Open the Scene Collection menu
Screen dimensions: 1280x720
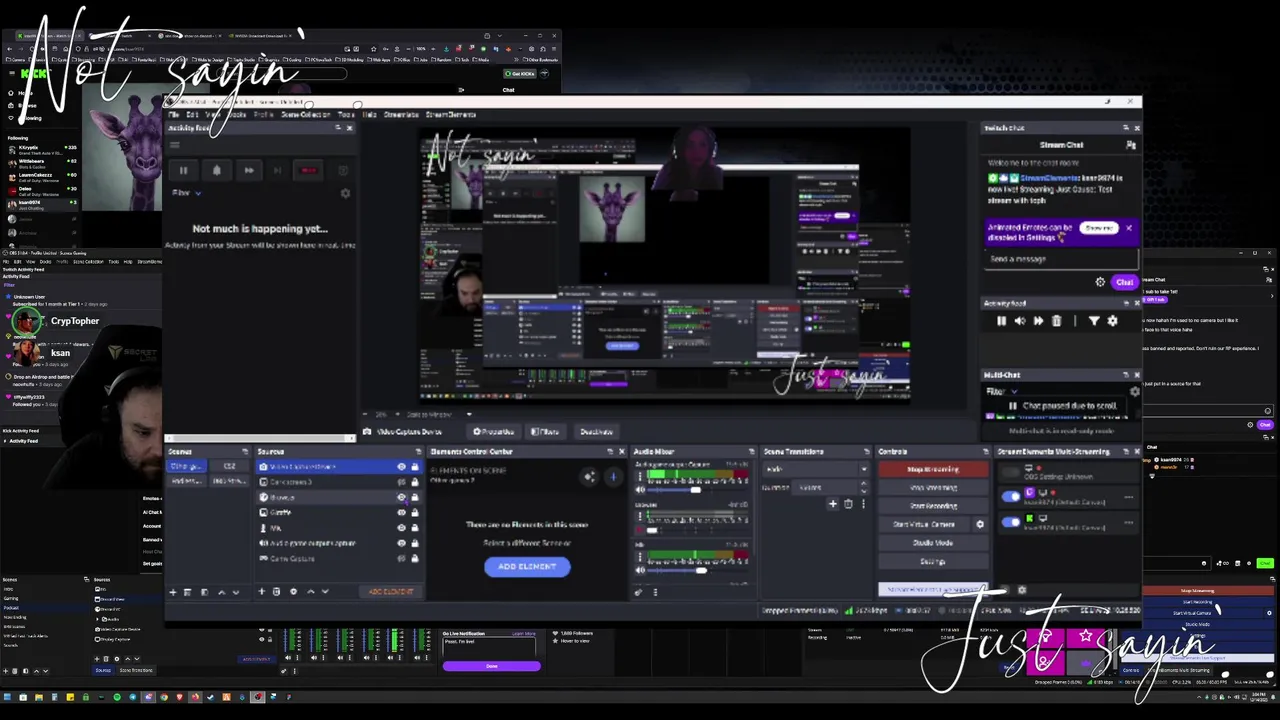pyautogui.click(x=306, y=114)
